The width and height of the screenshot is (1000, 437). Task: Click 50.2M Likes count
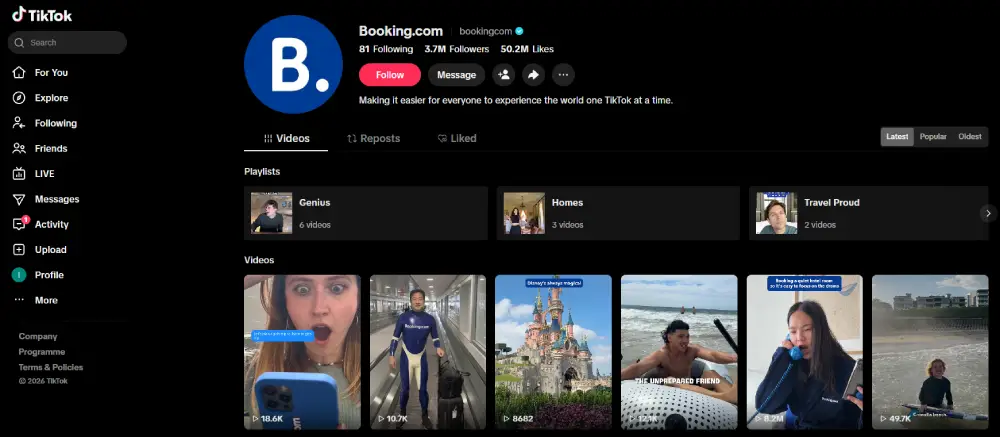(527, 49)
